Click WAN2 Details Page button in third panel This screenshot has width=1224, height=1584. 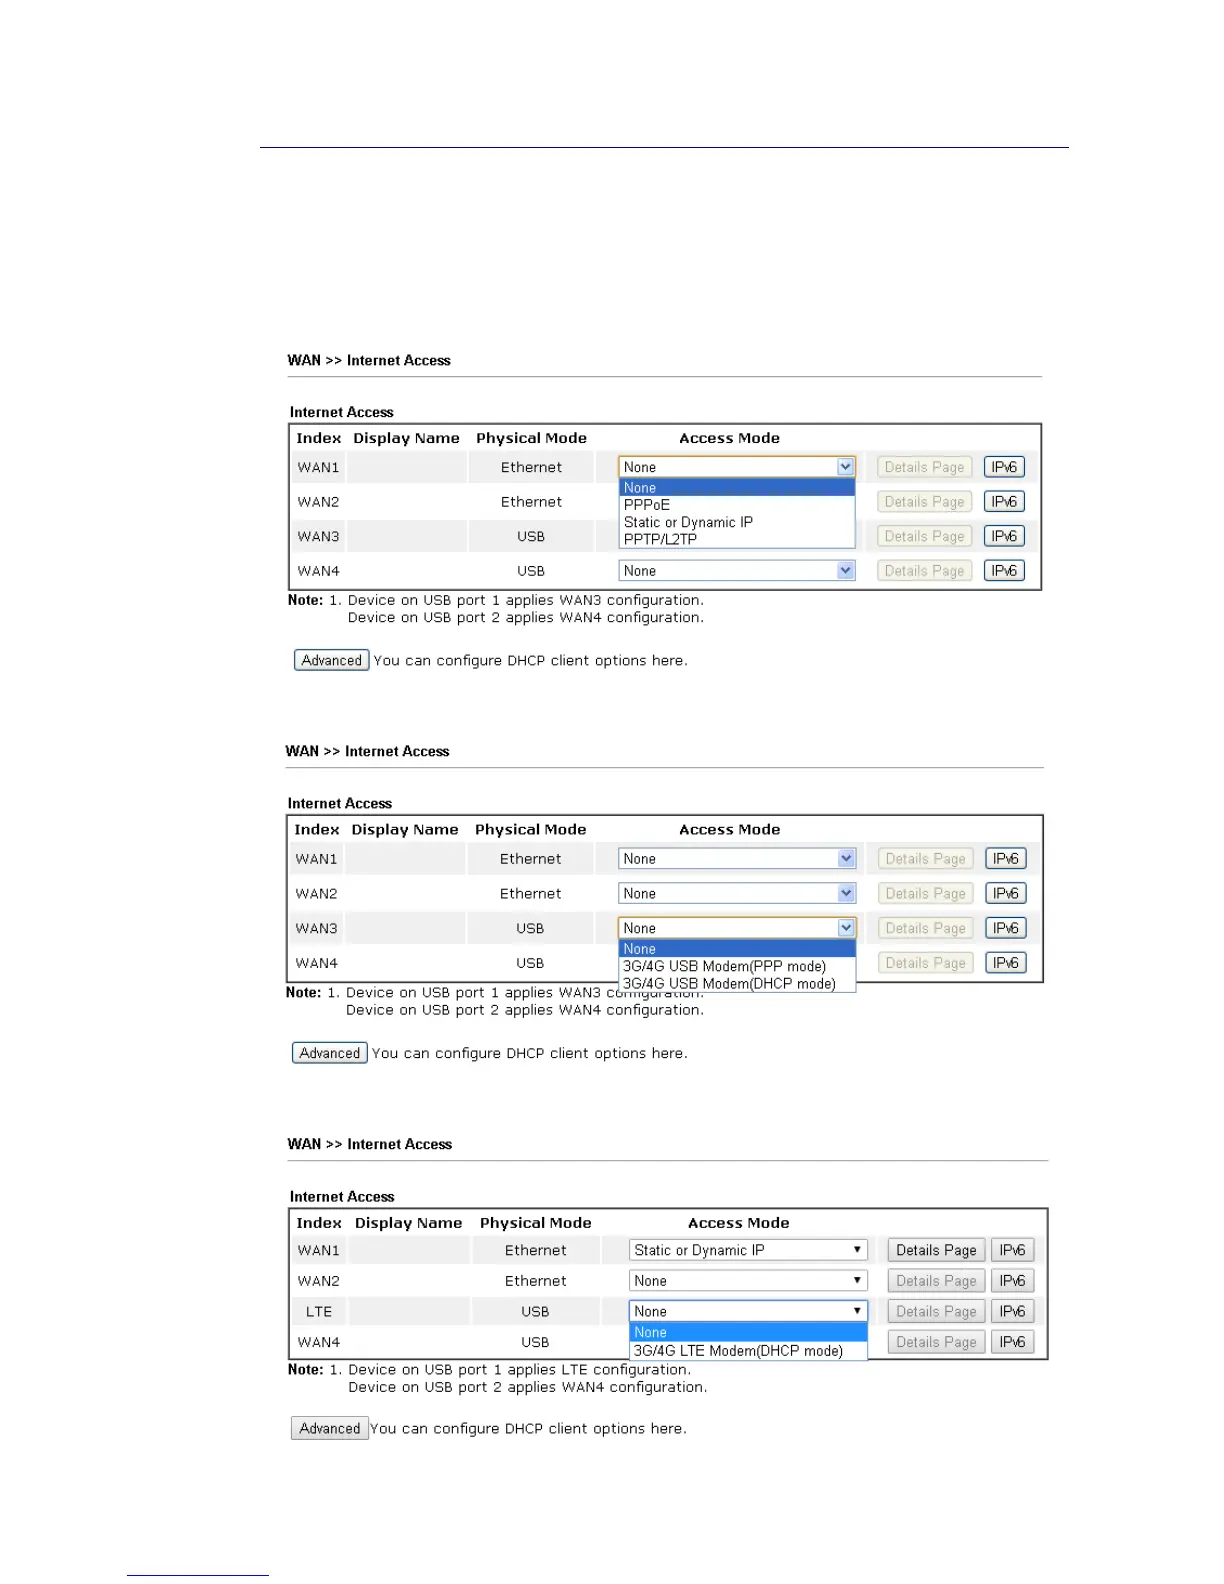[936, 1281]
